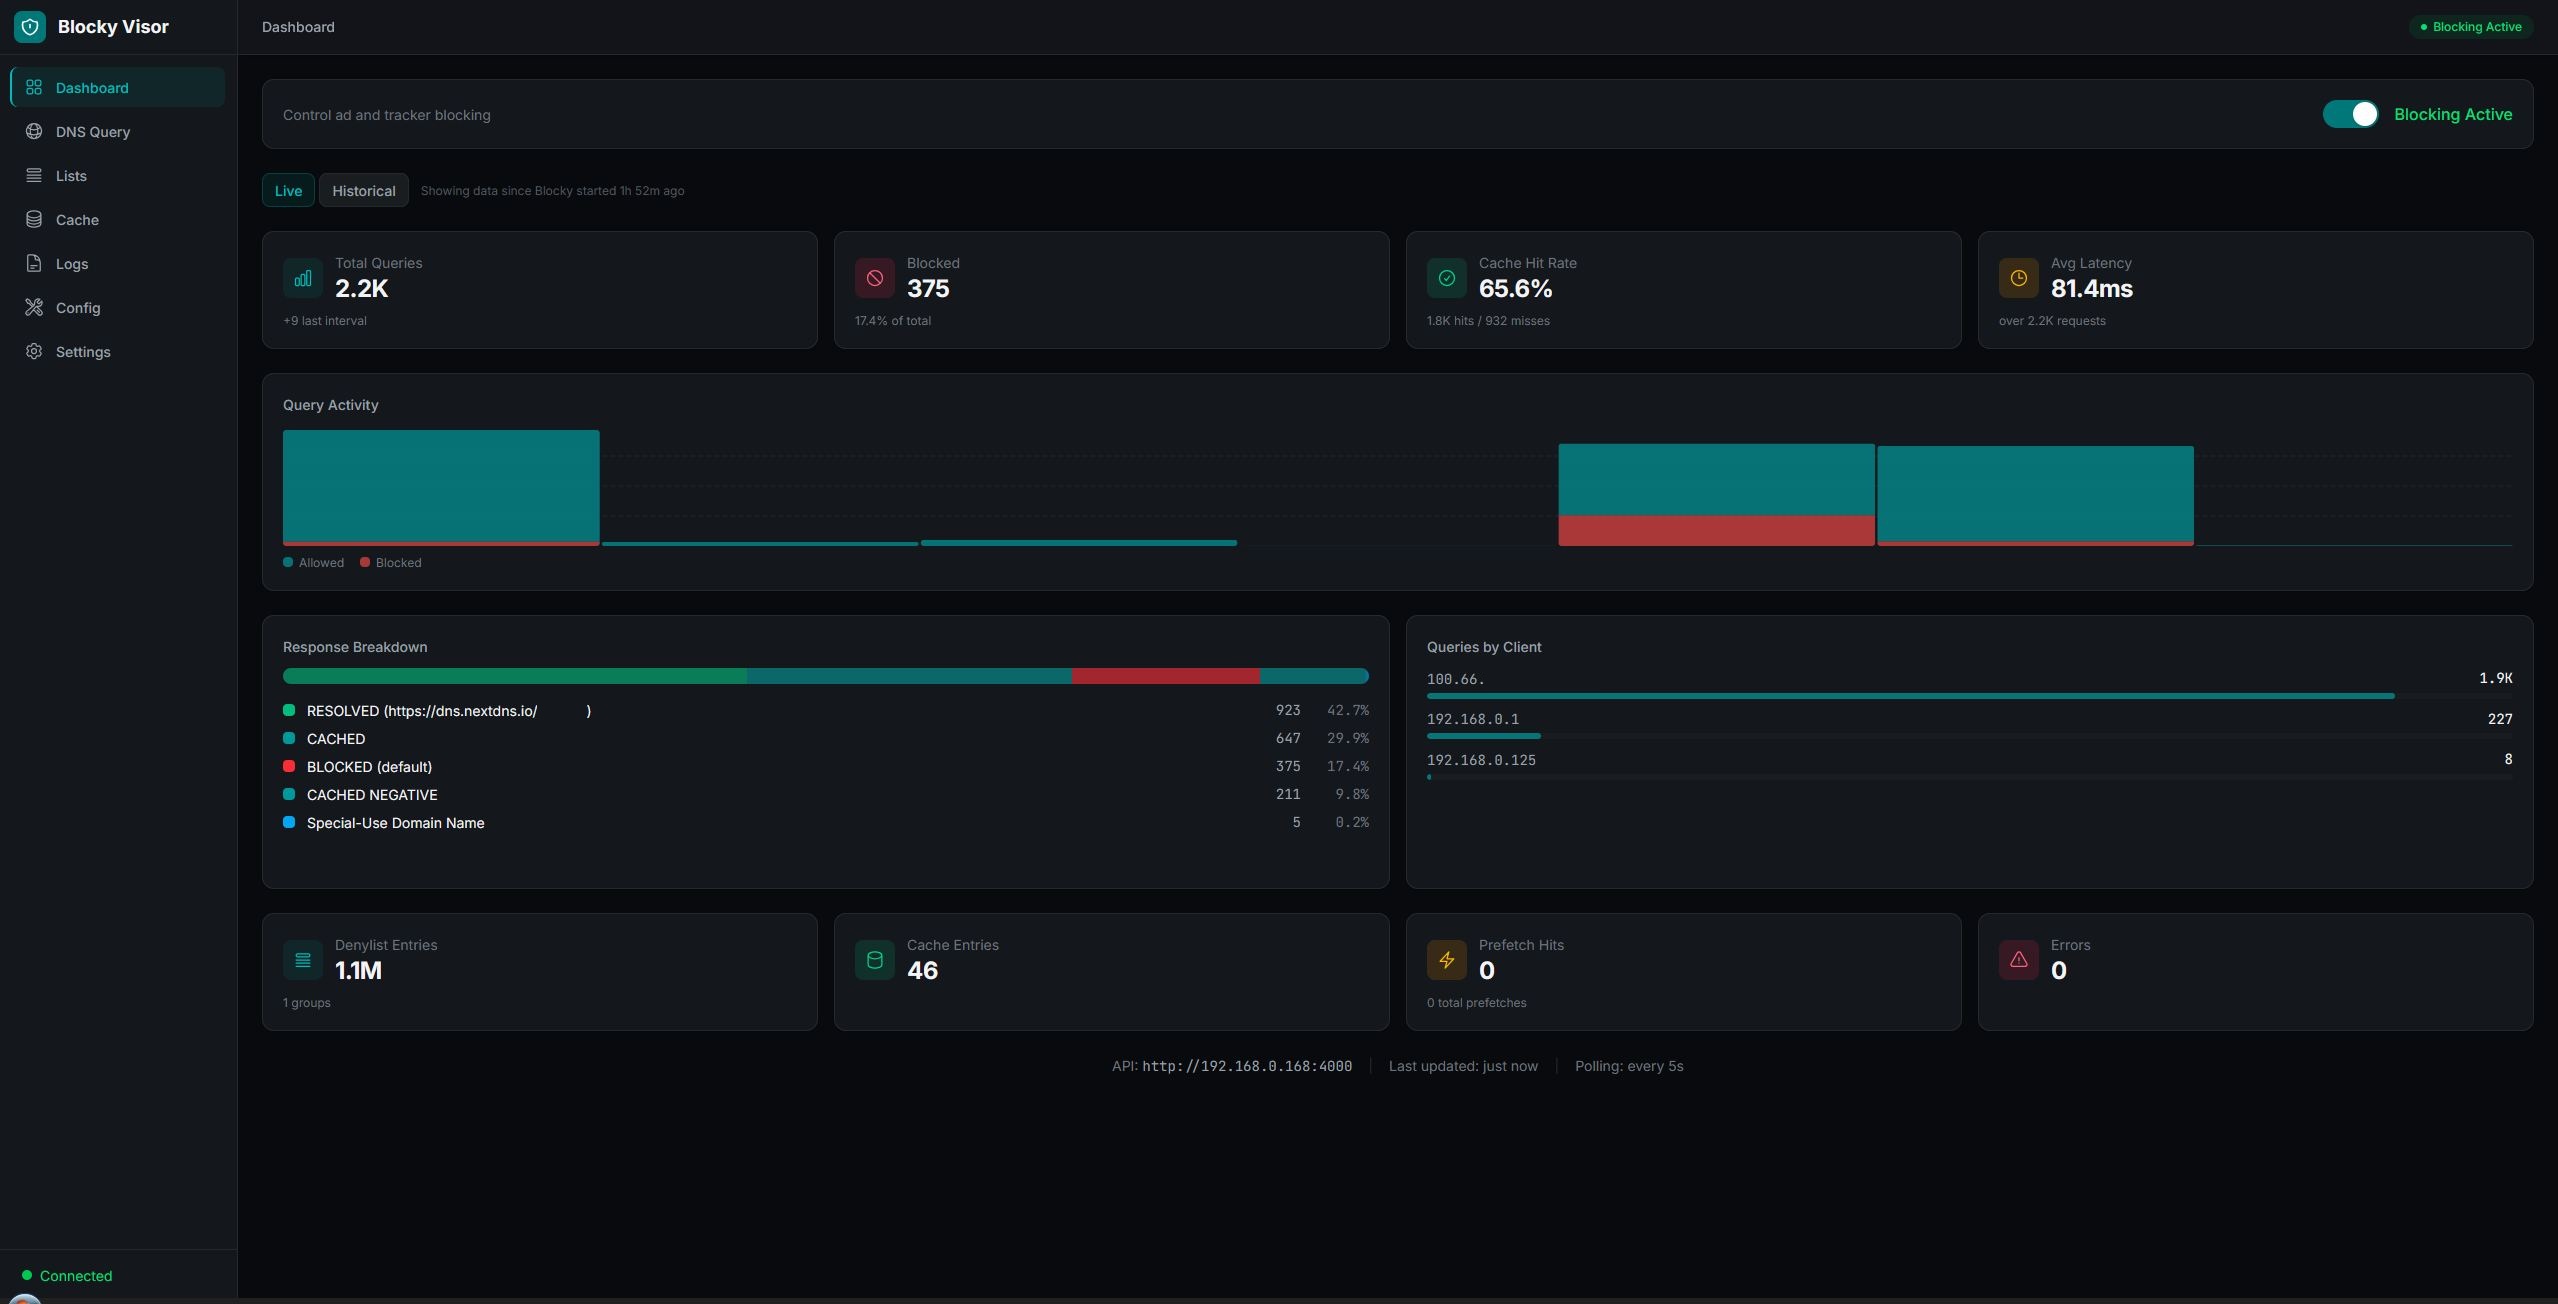Click the Lists stacked-lines icon
Screen dimensions: 2558x1304
pos(34,176)
